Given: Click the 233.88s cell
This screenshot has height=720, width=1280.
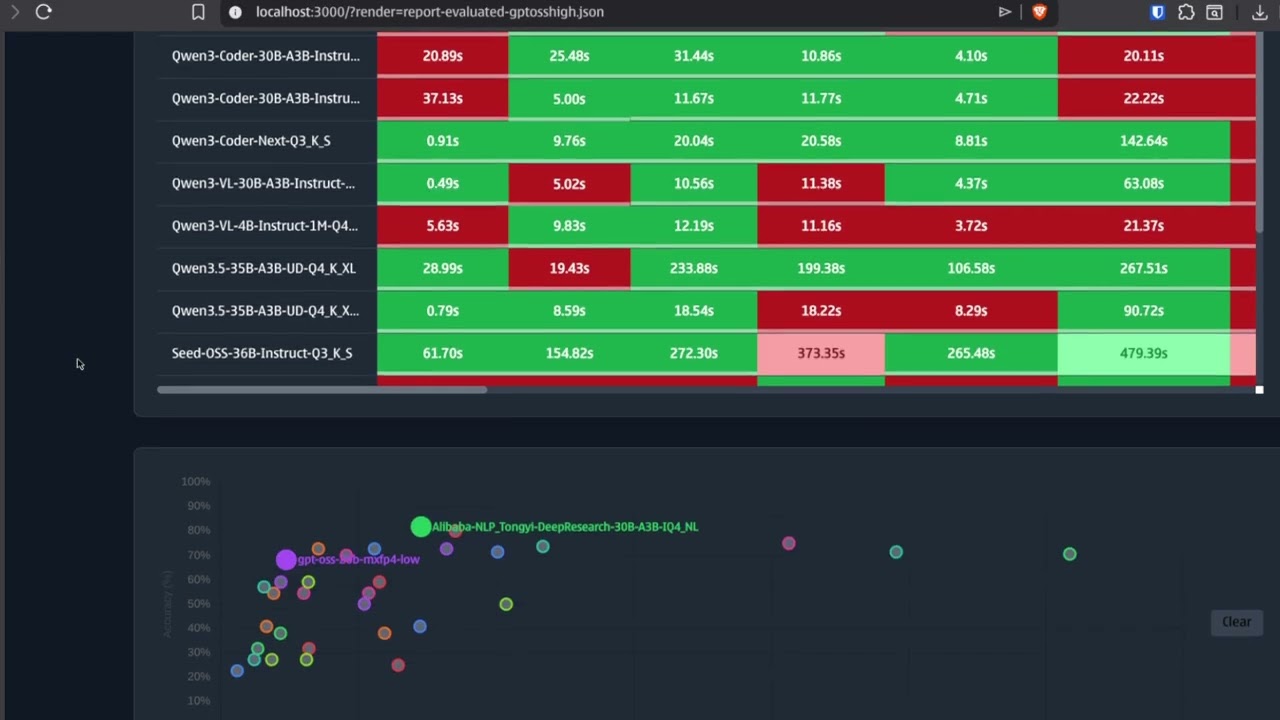Looking at the screenshot, I should (x=693, y=268).
